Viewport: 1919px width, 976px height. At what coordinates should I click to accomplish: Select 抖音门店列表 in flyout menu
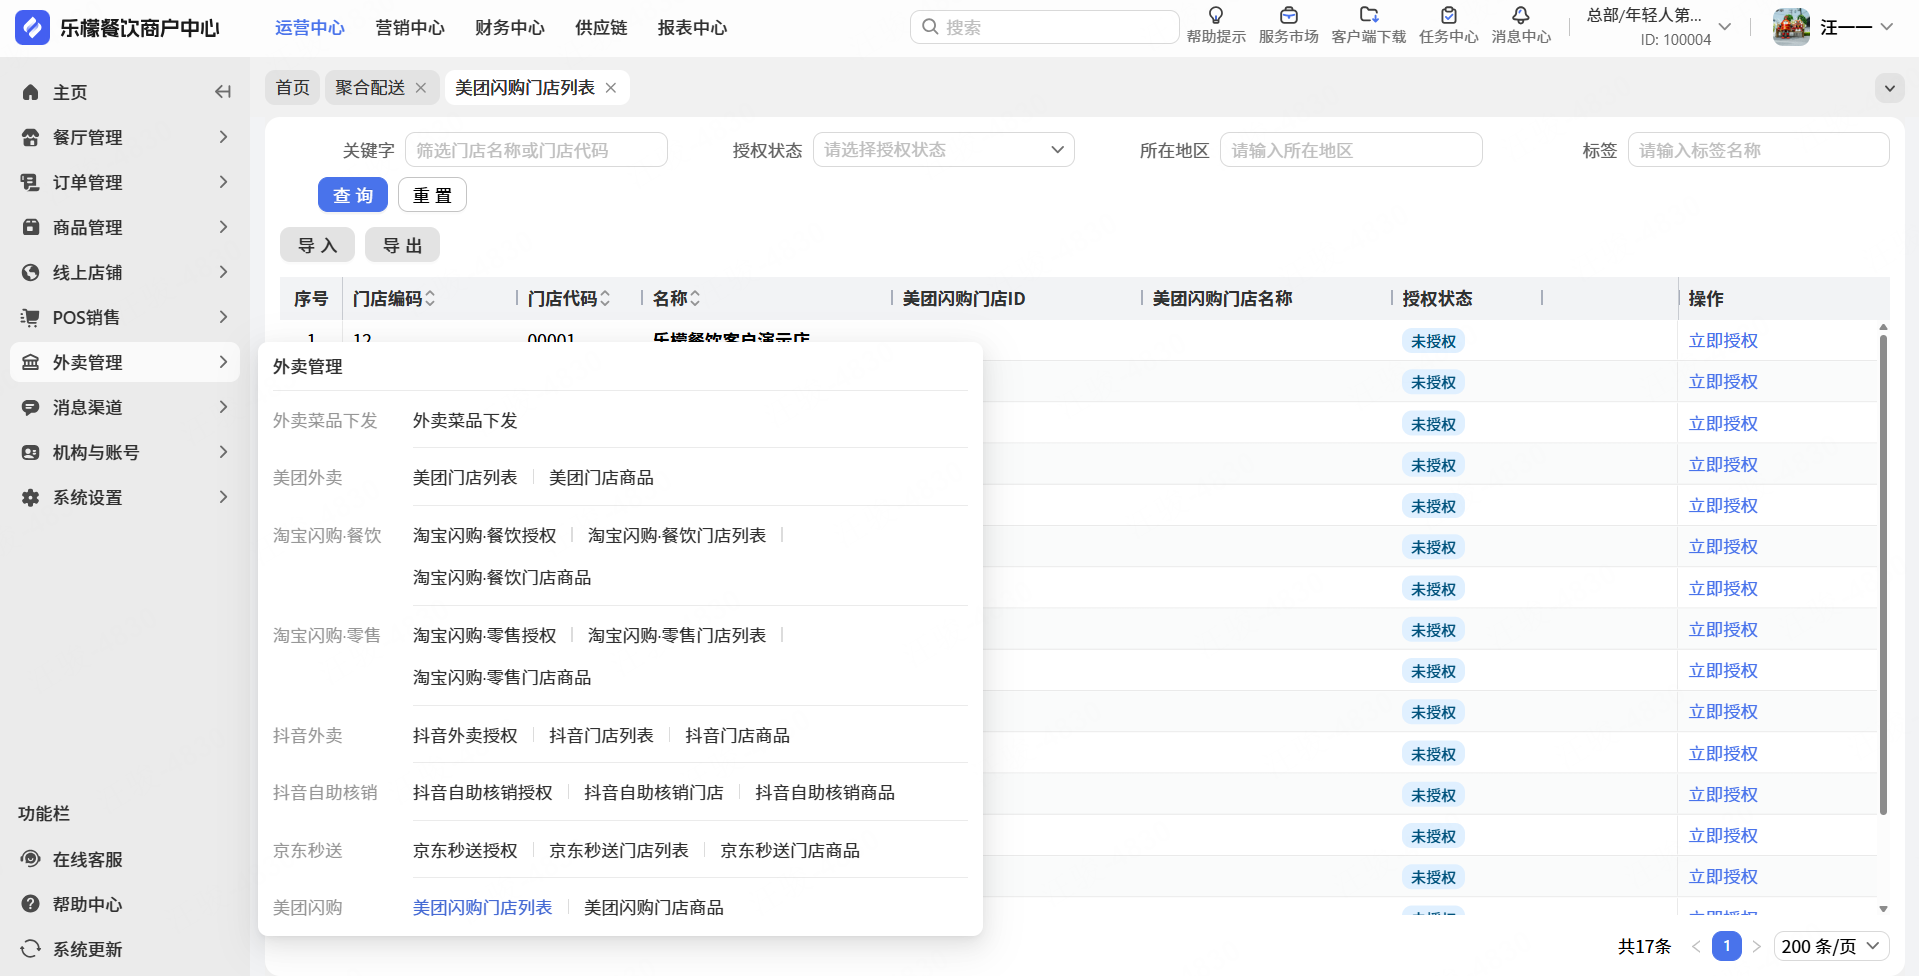tap(601, 736)
